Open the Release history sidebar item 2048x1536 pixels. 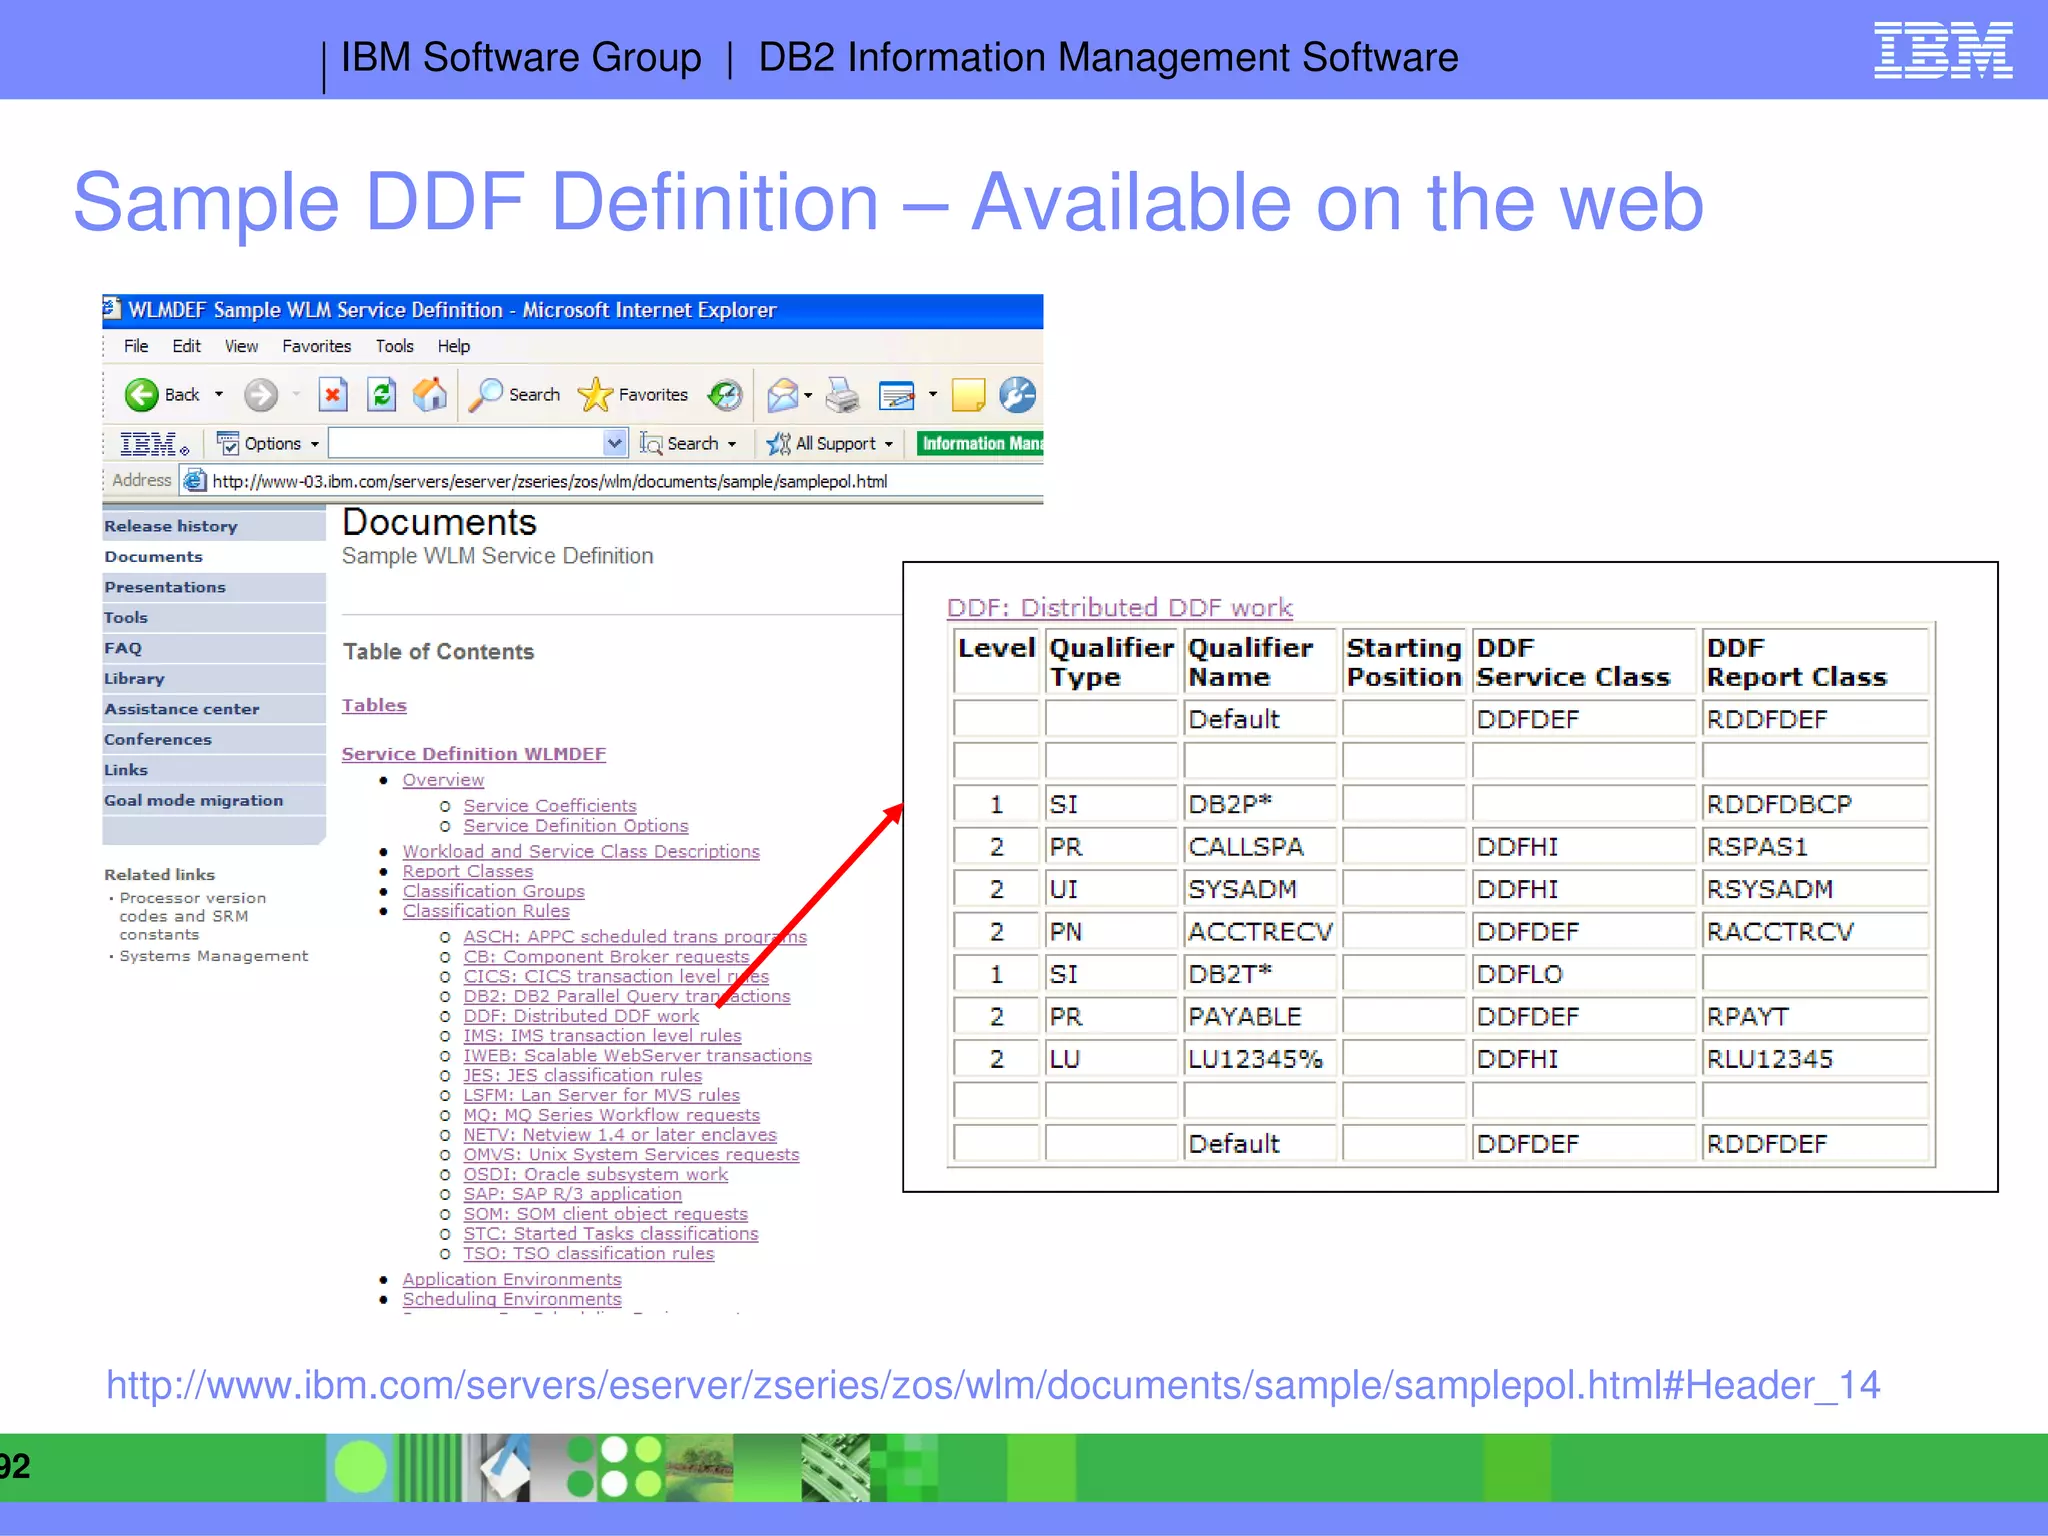click(214, 526)
